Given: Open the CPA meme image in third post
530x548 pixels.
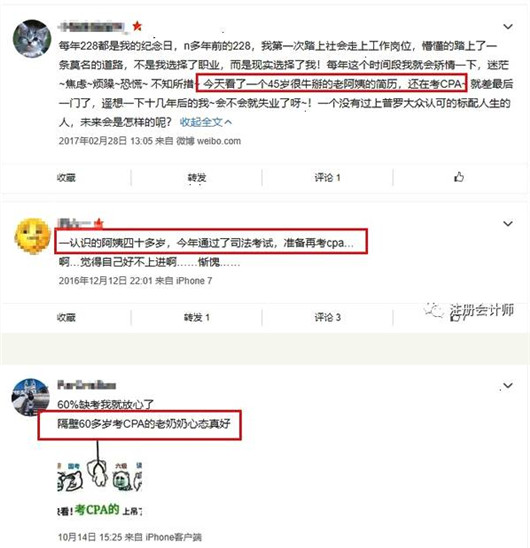Looking at the screenshot, I should [100, 490].
